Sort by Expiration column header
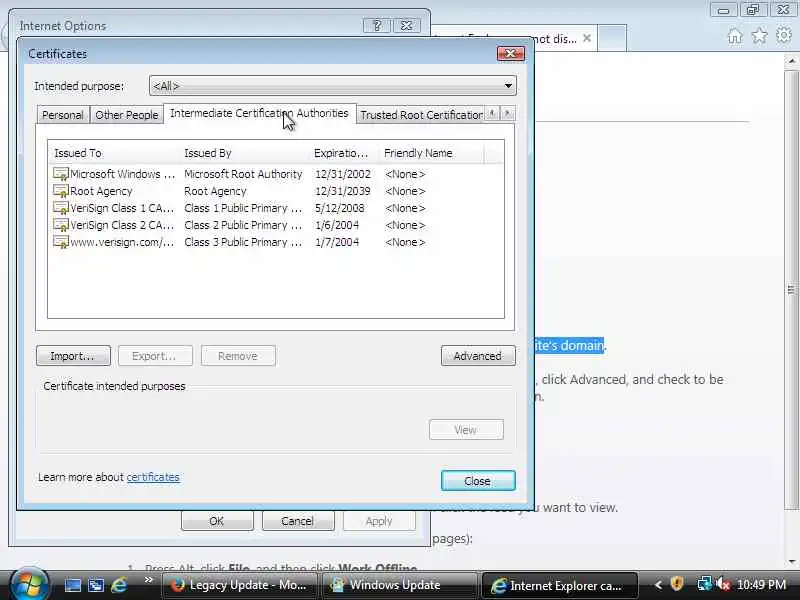This screenshot has width=800, height=600. tap(344, 153)
